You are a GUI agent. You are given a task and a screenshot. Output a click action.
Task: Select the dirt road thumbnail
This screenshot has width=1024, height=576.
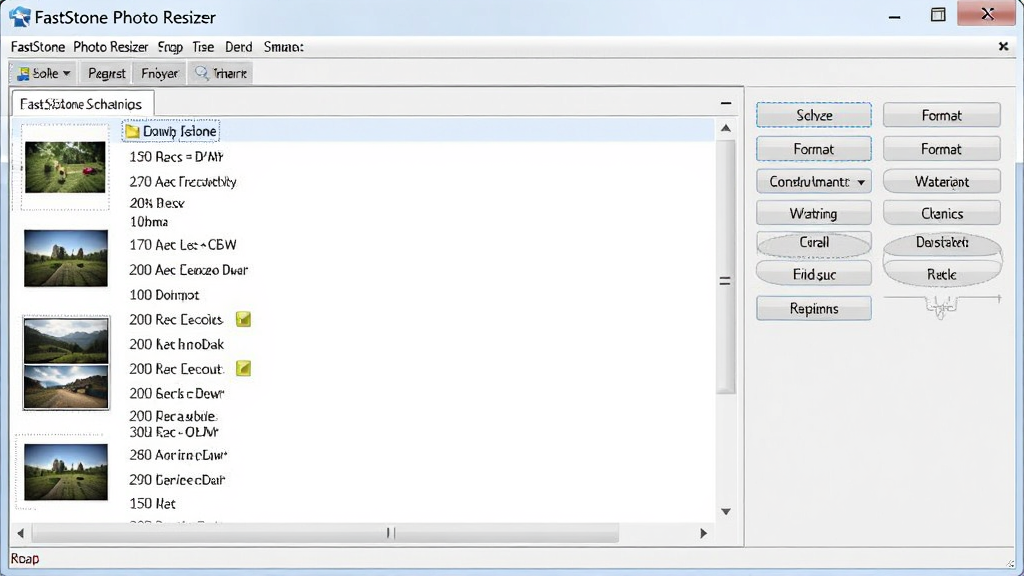click(66, 387)
